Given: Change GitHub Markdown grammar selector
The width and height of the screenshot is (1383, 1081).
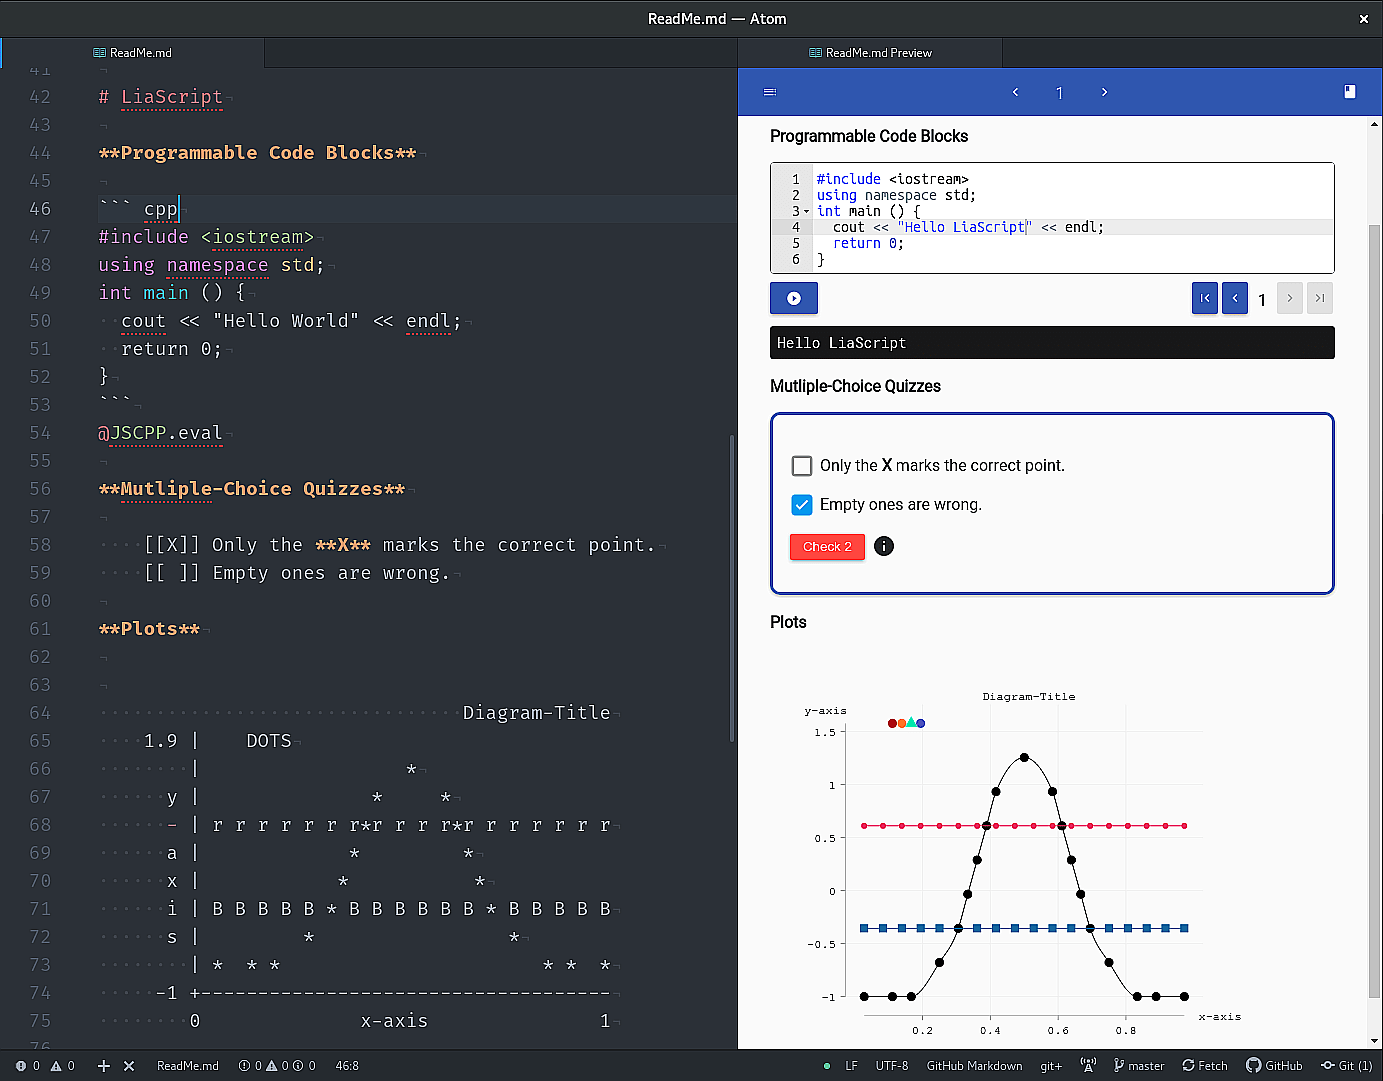Looking at the screenshot, I should [974, 1066].
